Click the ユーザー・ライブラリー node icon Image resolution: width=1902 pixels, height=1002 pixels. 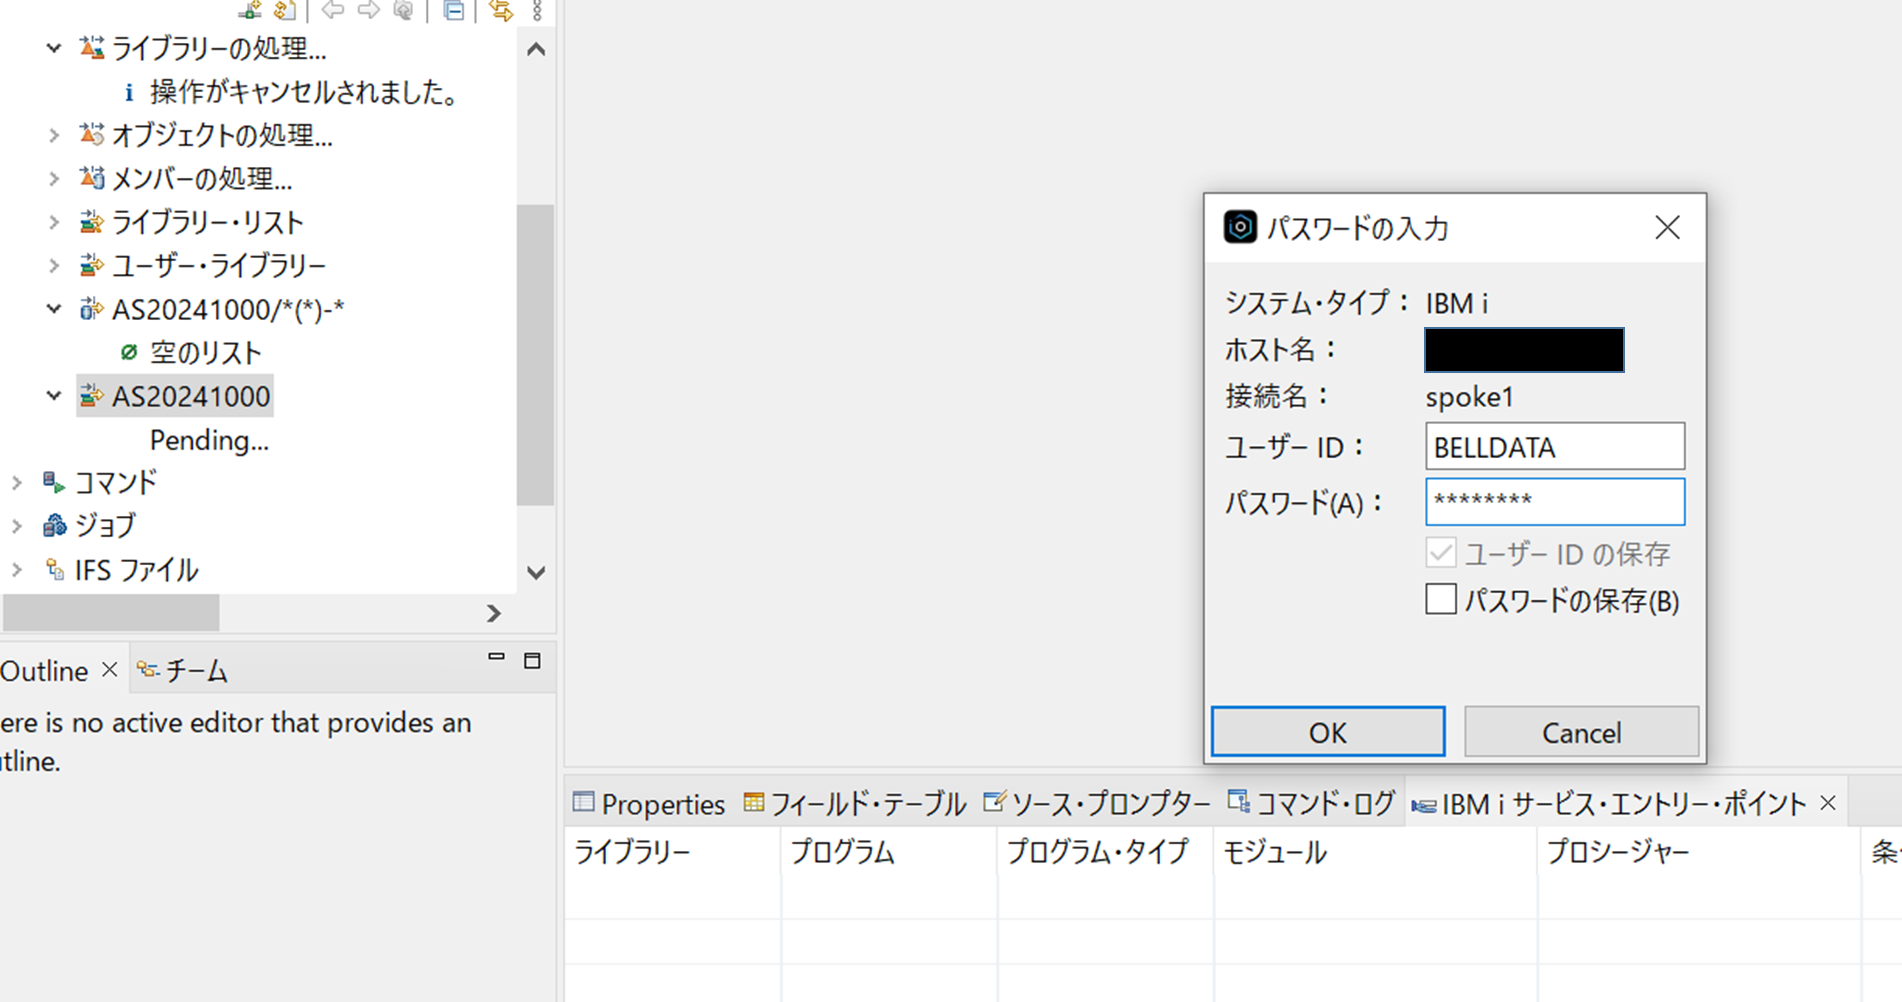(x=92, y=265)
